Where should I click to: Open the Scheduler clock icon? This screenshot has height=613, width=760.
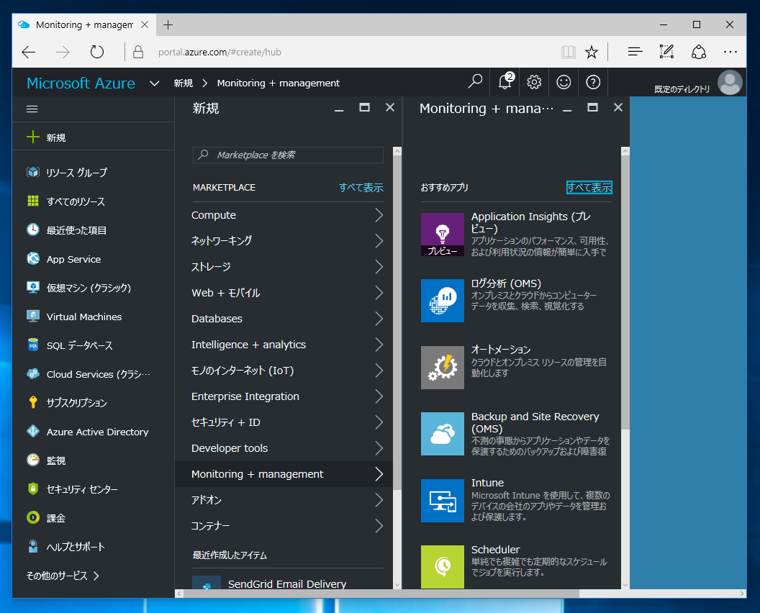pyautogui.click(x=442, y=566)
